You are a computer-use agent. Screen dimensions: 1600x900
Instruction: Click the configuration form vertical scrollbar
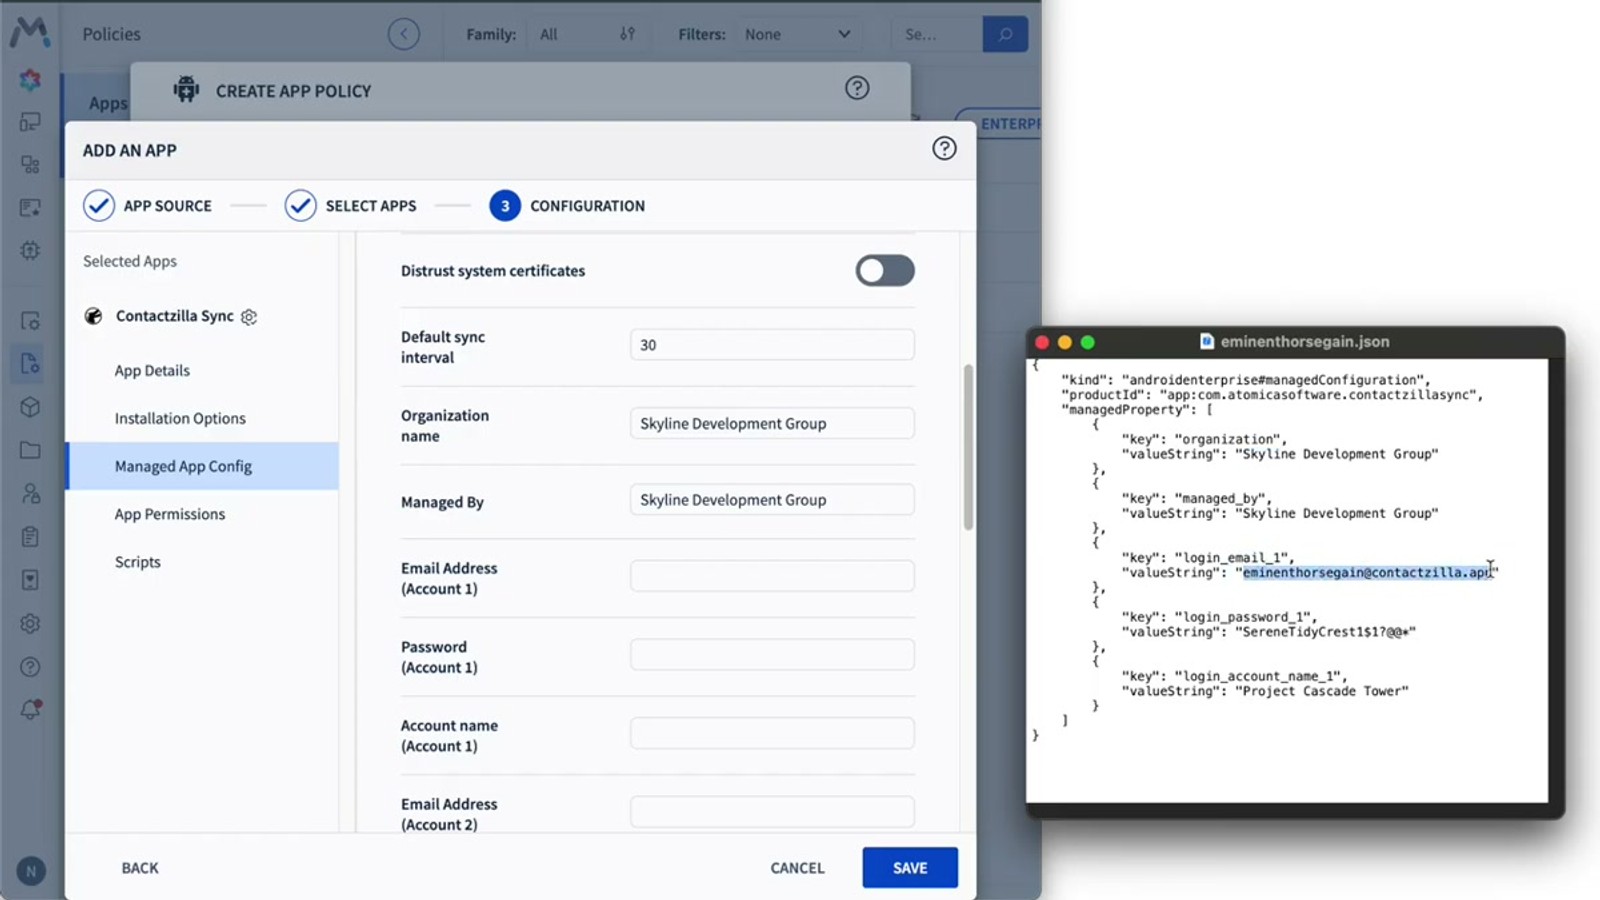click(968, 447)
